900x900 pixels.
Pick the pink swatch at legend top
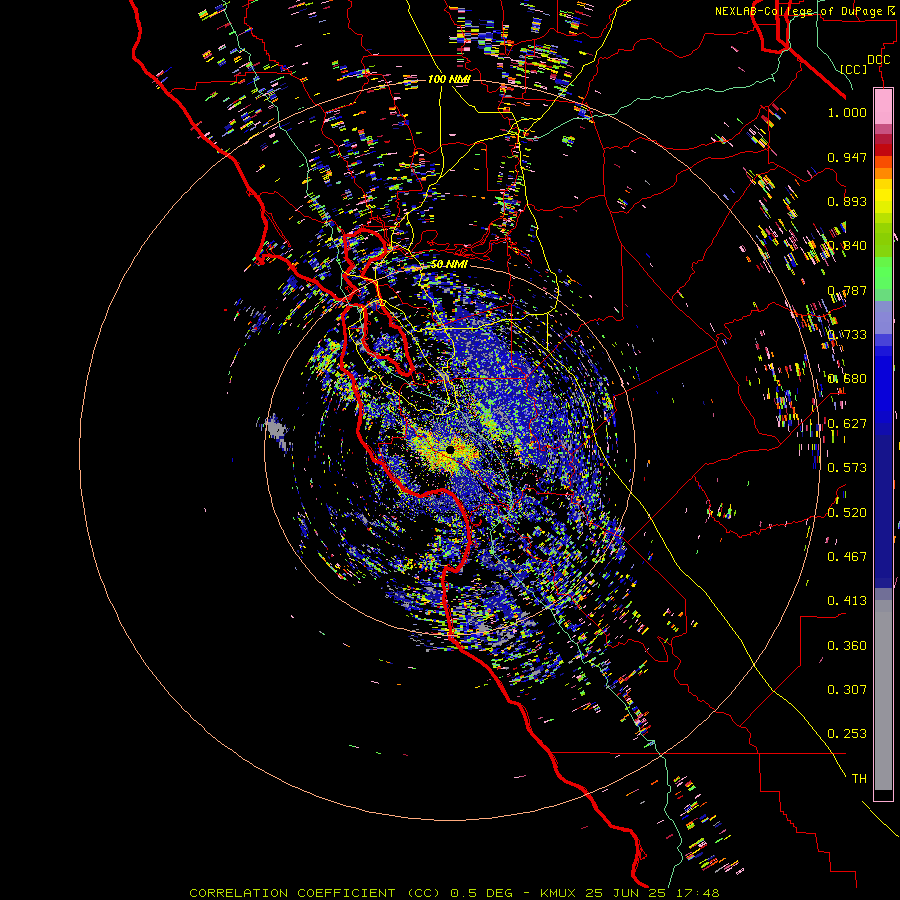pos(883,107)
